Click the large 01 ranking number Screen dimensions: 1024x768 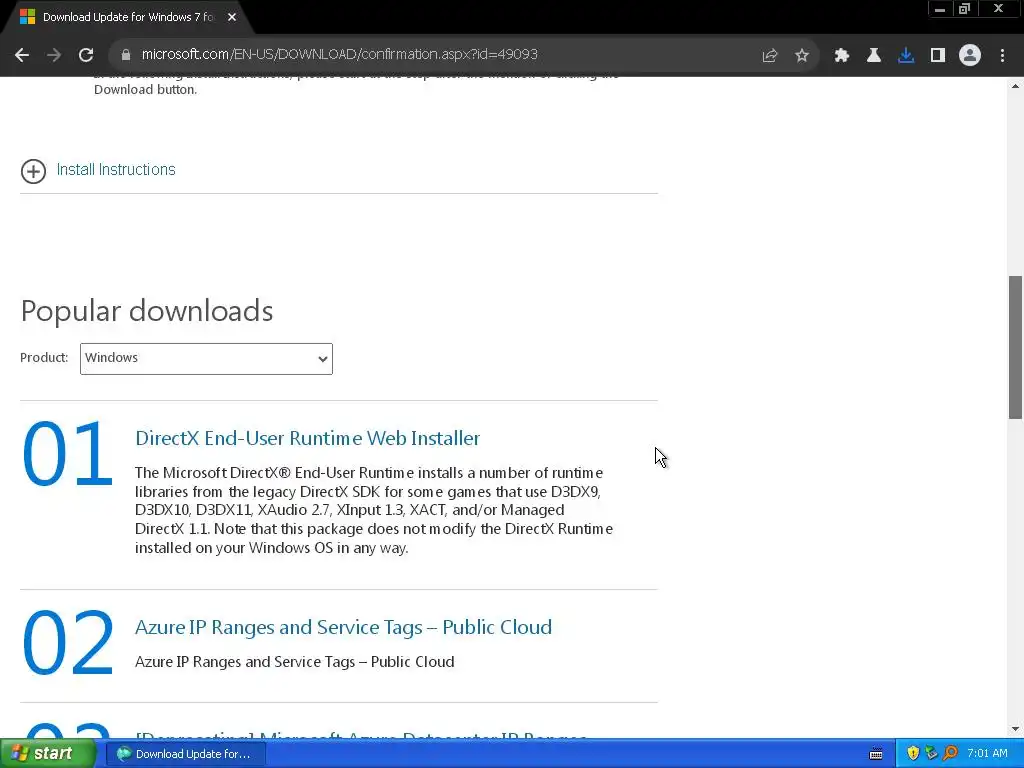[x=67, y=454]
